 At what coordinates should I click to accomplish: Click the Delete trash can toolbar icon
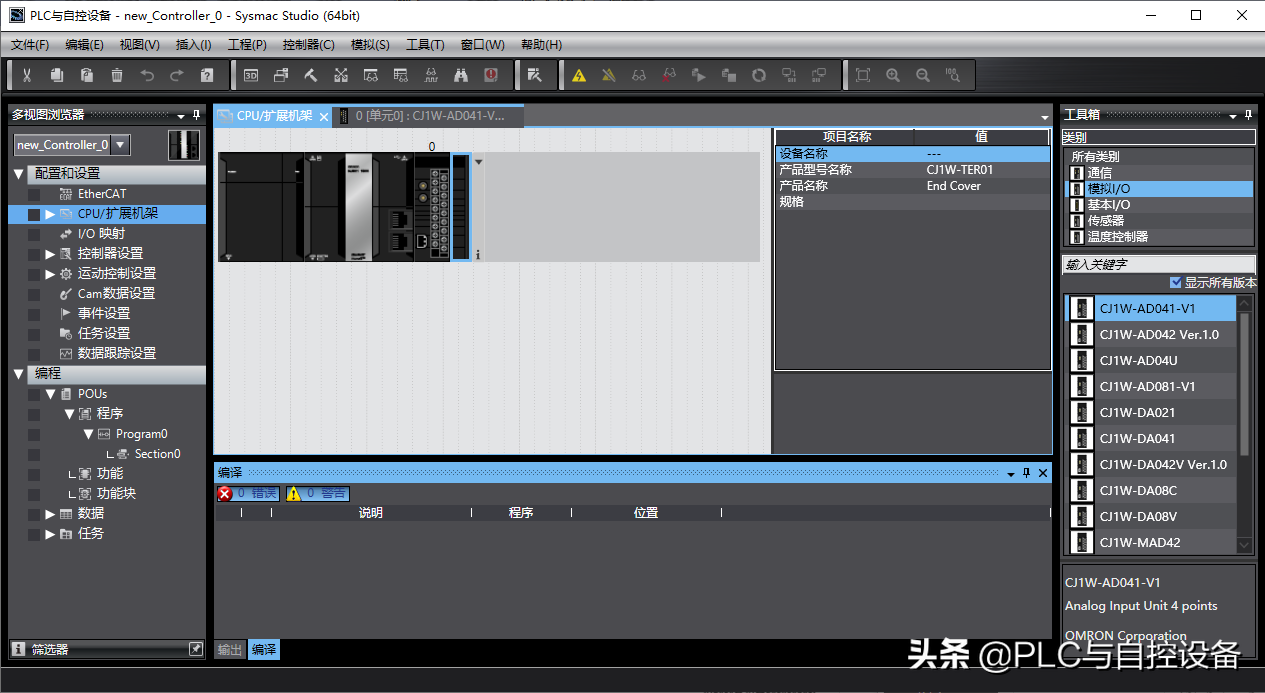[x=117, y=75]
